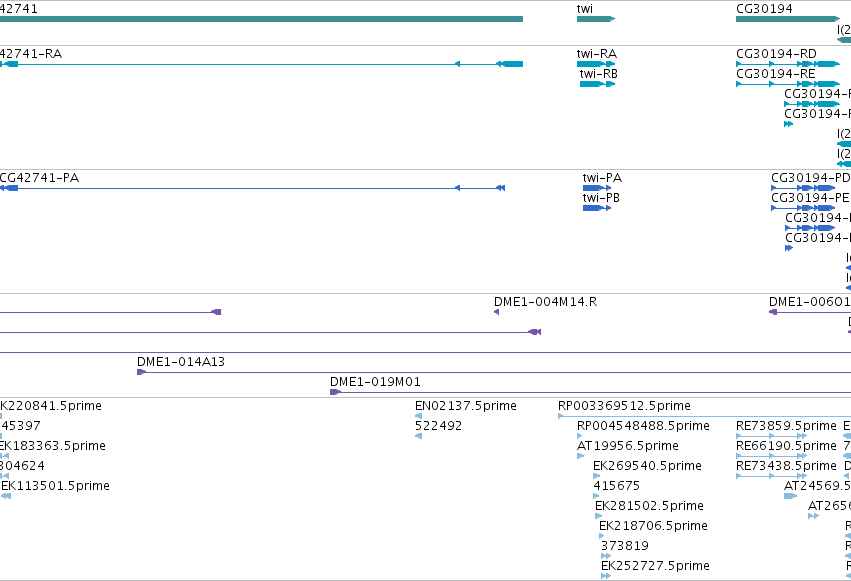Select the 522492 arrow glyph
851x581 pixels.
click(x=418, y=436)
